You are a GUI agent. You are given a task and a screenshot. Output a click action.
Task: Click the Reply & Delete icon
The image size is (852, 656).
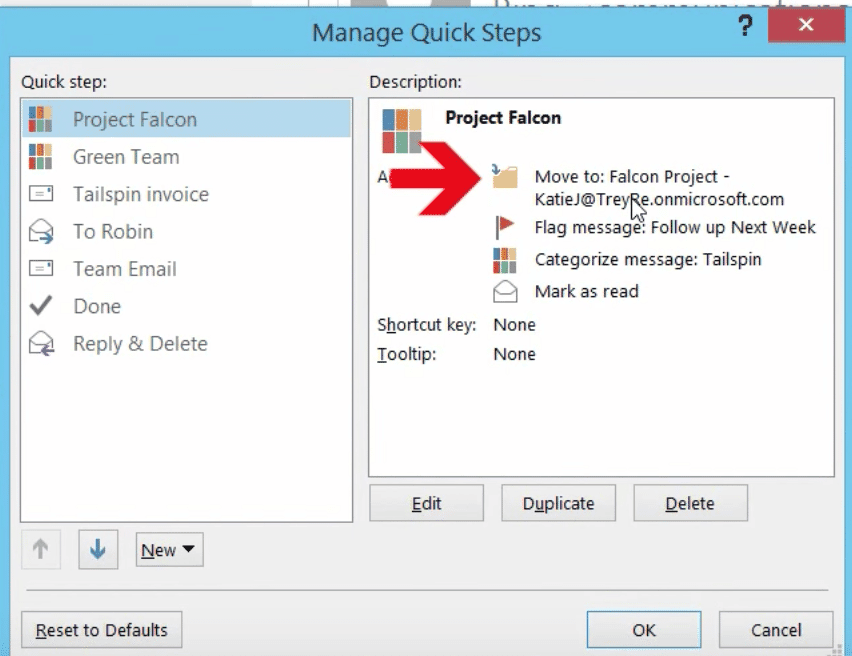tap(41, 344)
